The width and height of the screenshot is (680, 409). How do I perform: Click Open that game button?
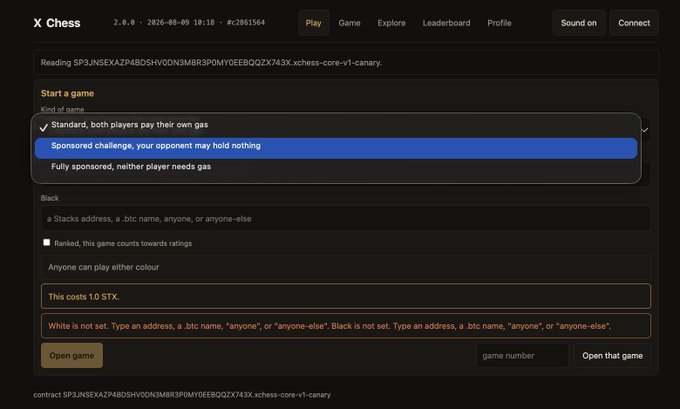[612, 356]
